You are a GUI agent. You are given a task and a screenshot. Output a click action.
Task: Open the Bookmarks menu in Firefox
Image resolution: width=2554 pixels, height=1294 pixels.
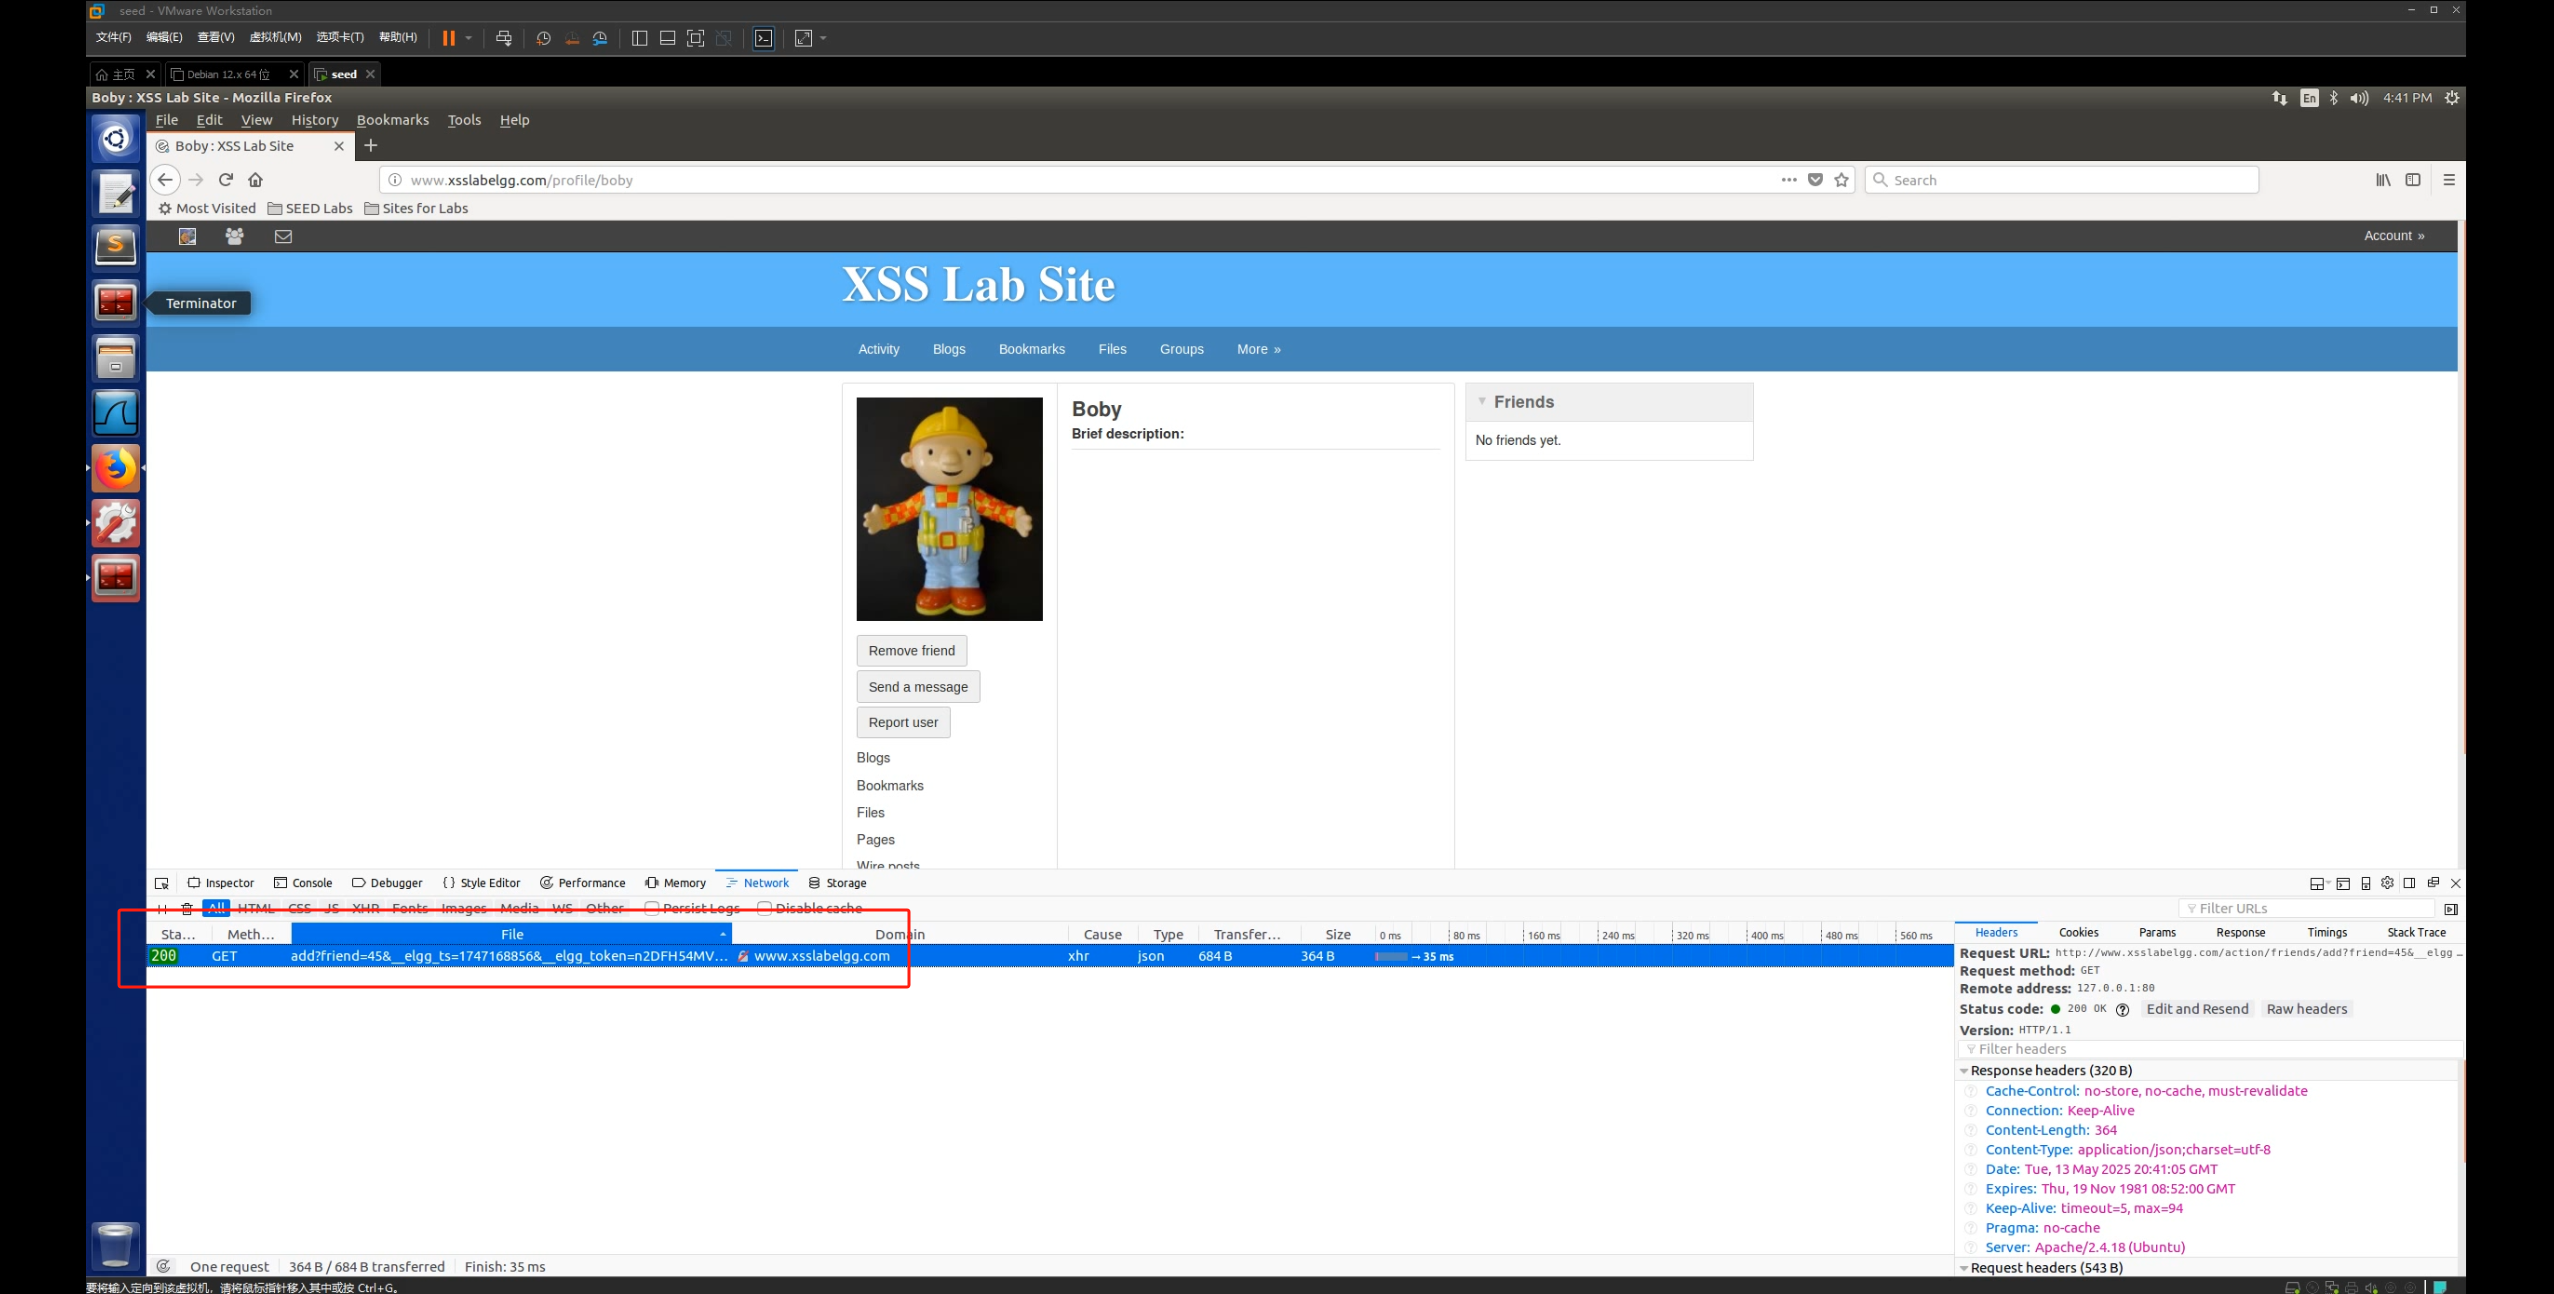[392, 120]
